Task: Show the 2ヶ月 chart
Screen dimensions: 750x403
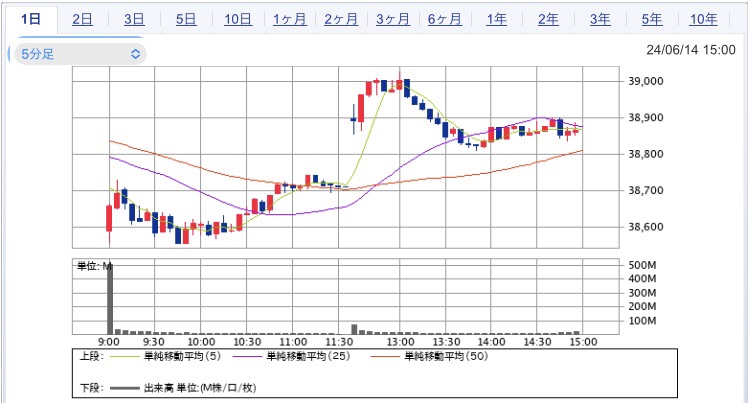Action: click(x=341, y=19)
